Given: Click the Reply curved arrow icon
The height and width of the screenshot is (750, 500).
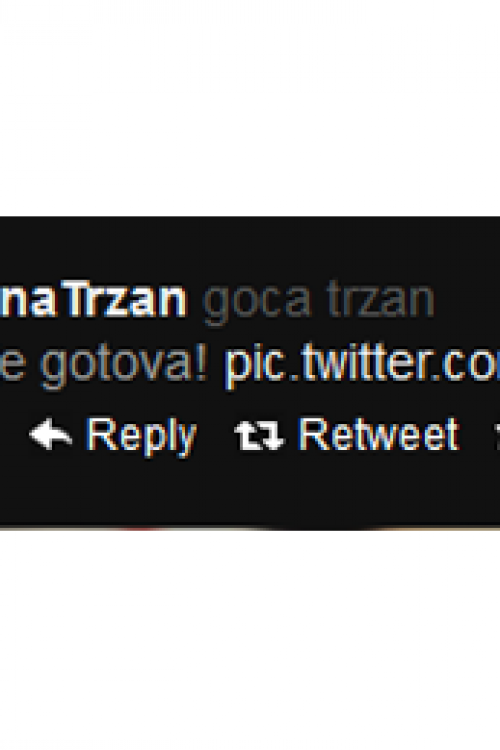Looking at the screenshot, I should pyautogui.click(x=51, y=434).
